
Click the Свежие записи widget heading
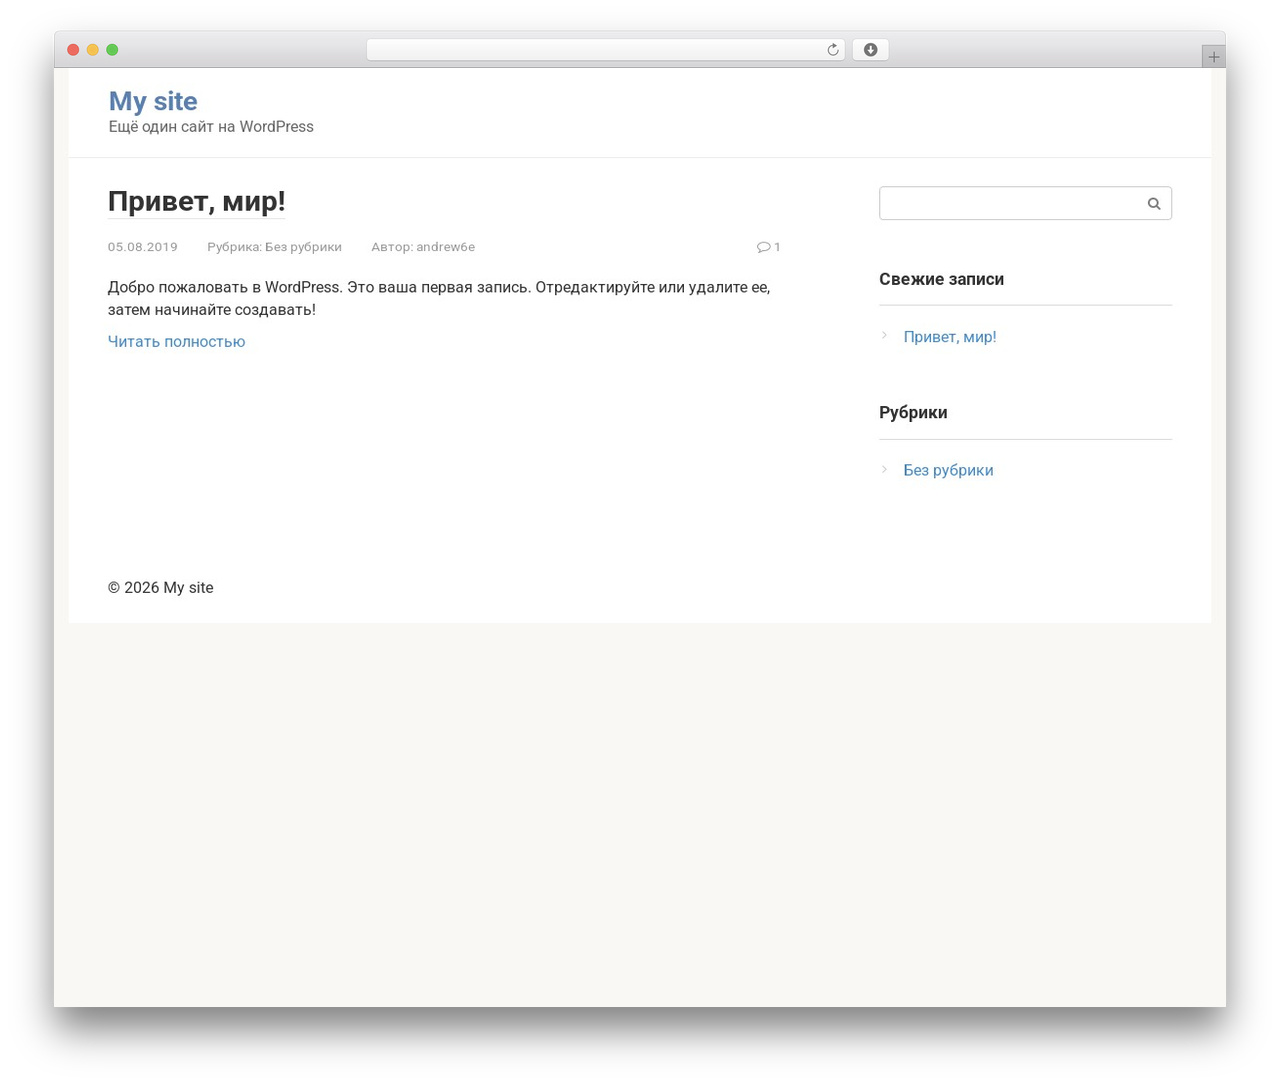pyautogui.click(x=941, y=279)
